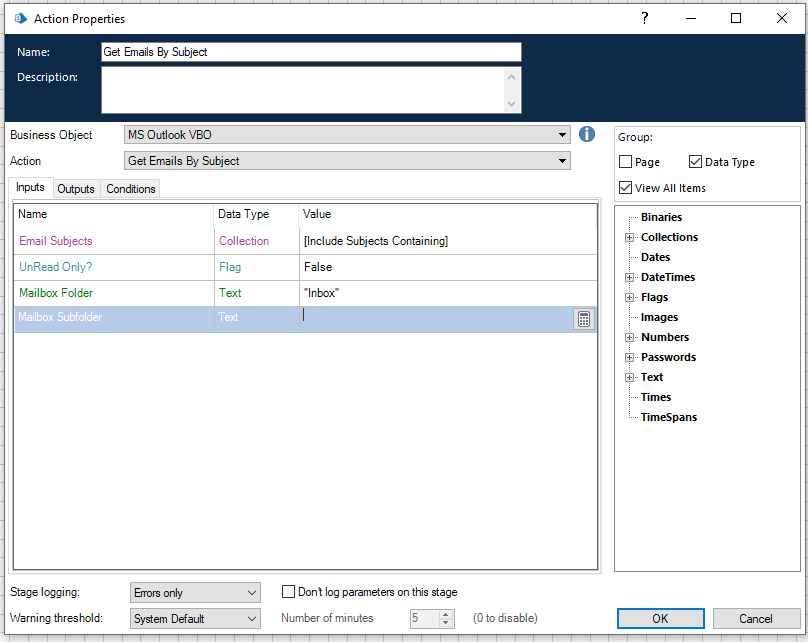Switch to the Conditions tab

131,189
